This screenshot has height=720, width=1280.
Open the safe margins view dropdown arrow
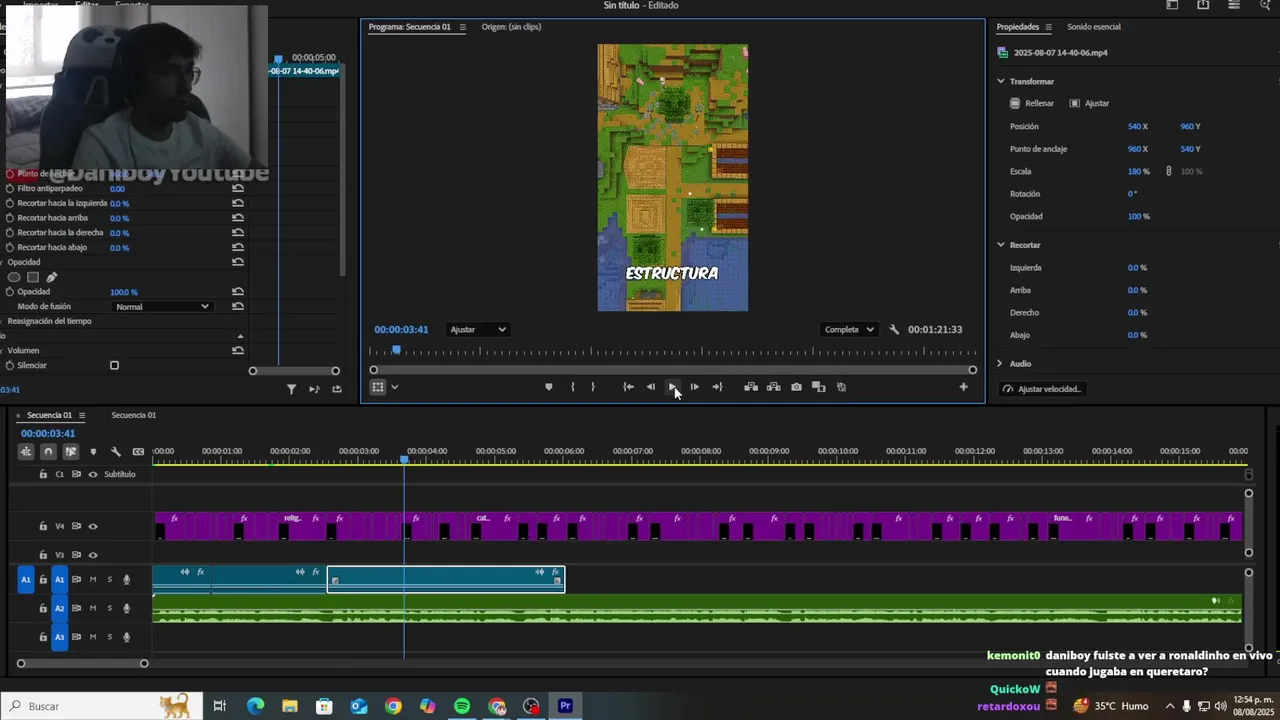click(395, 387)
